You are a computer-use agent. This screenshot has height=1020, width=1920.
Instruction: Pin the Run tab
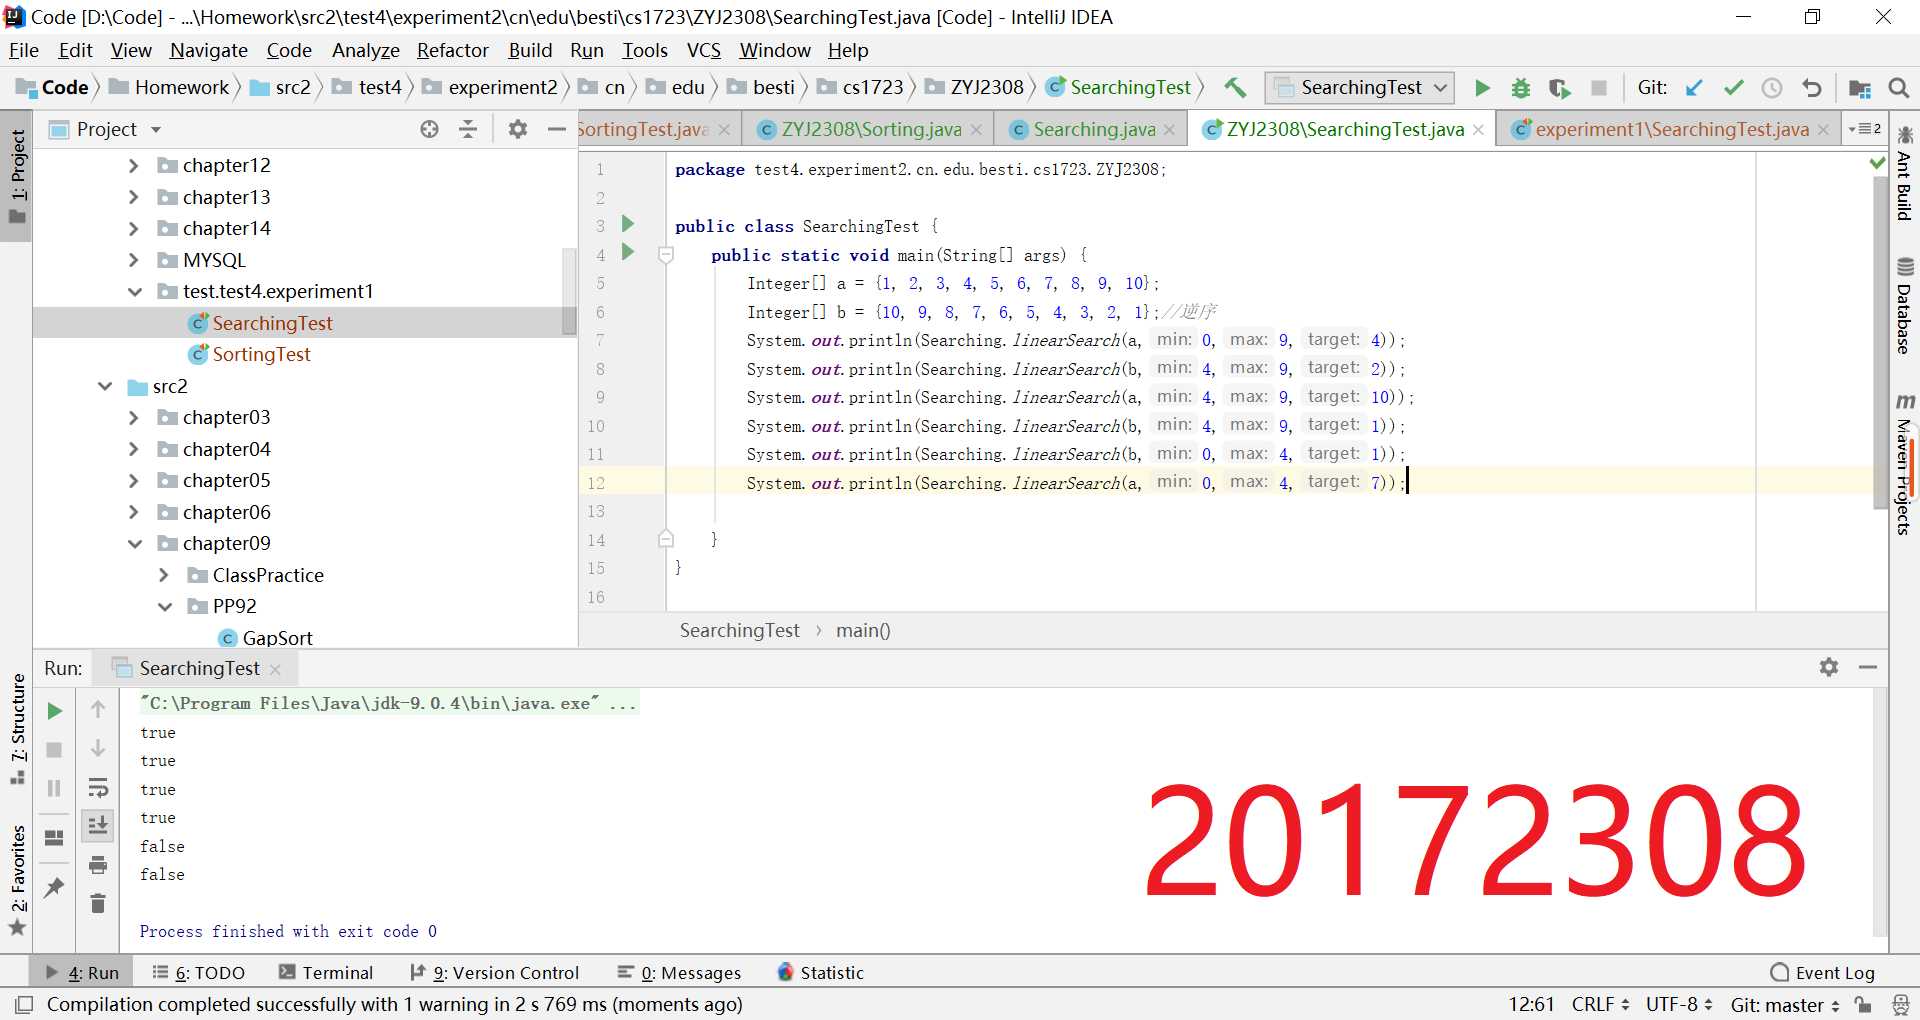(x=54, y=887)
